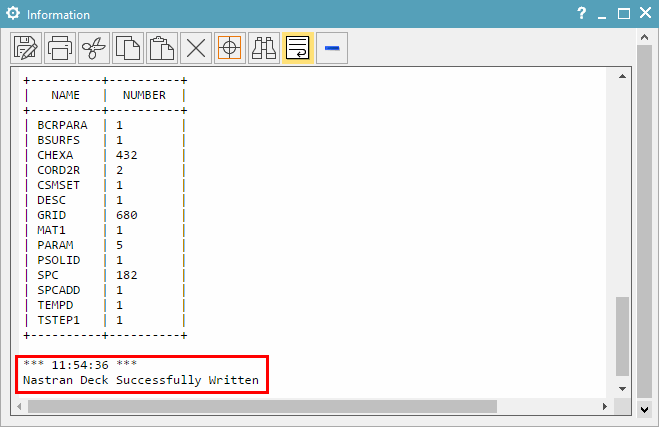Click the Save As icon in toolbar
Viewport: 659px width, 427px height.
26,48
